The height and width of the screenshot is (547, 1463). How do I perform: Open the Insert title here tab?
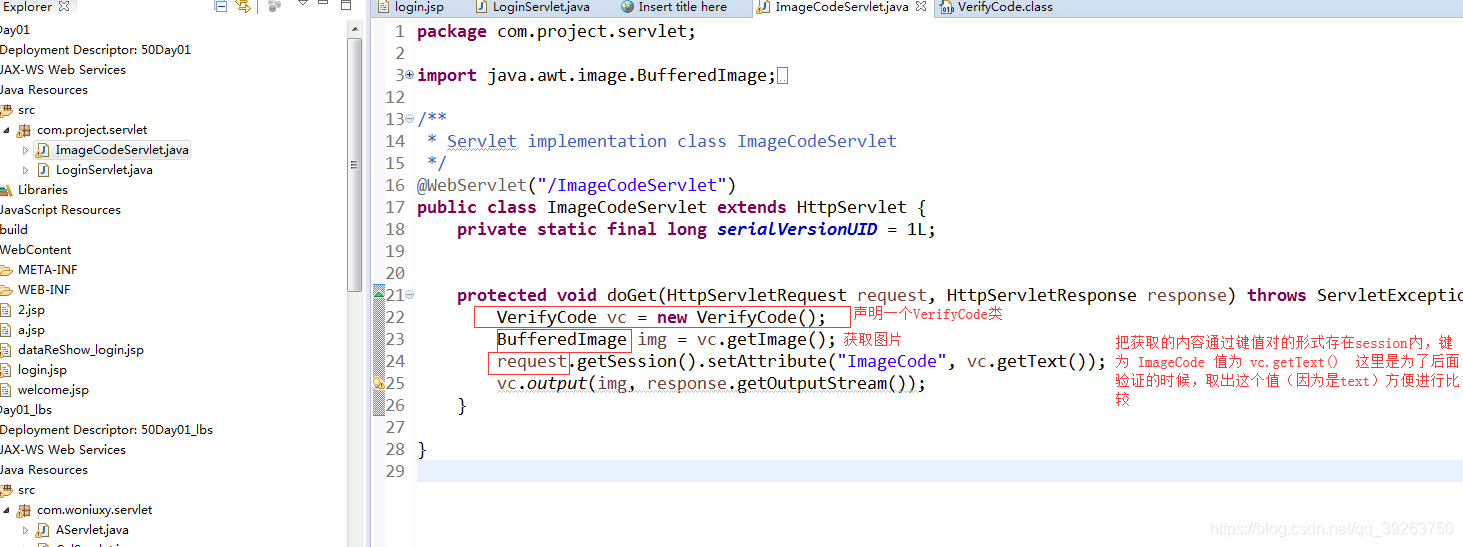[673, 7]
